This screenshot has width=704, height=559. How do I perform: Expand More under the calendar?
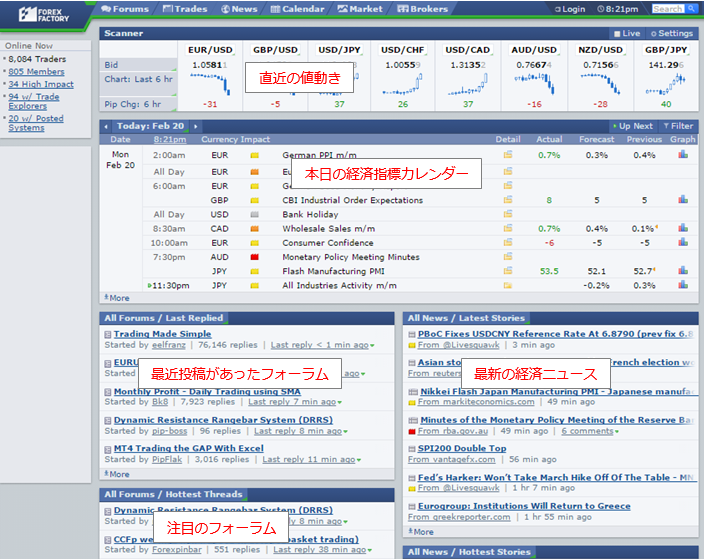[117, 298]
